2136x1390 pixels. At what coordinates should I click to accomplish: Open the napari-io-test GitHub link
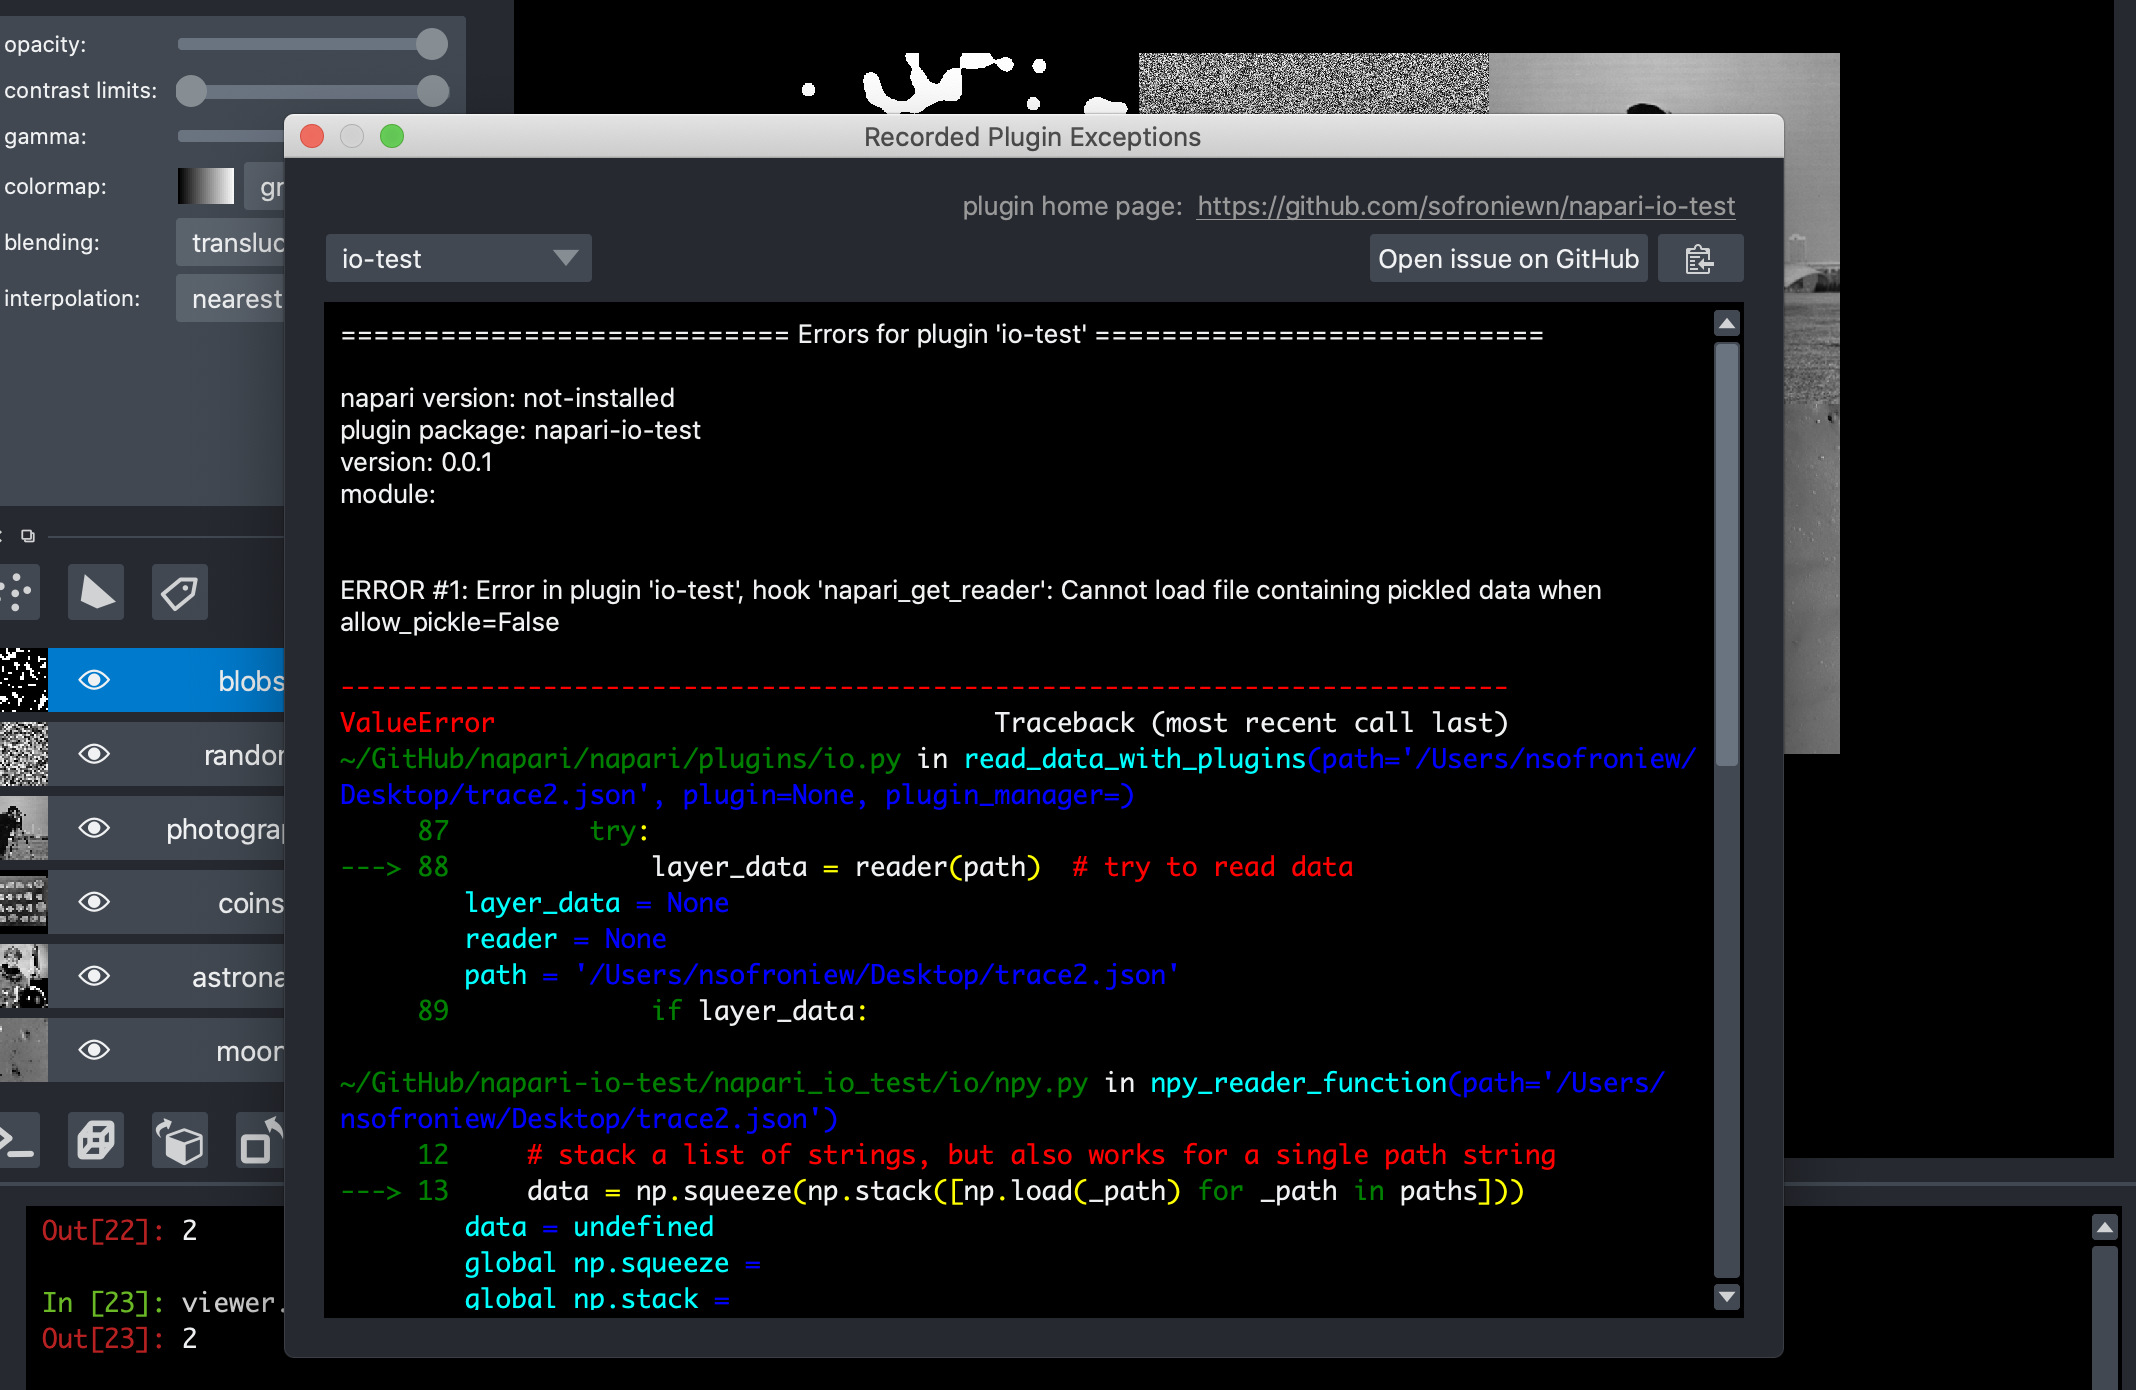[1466, 206]
